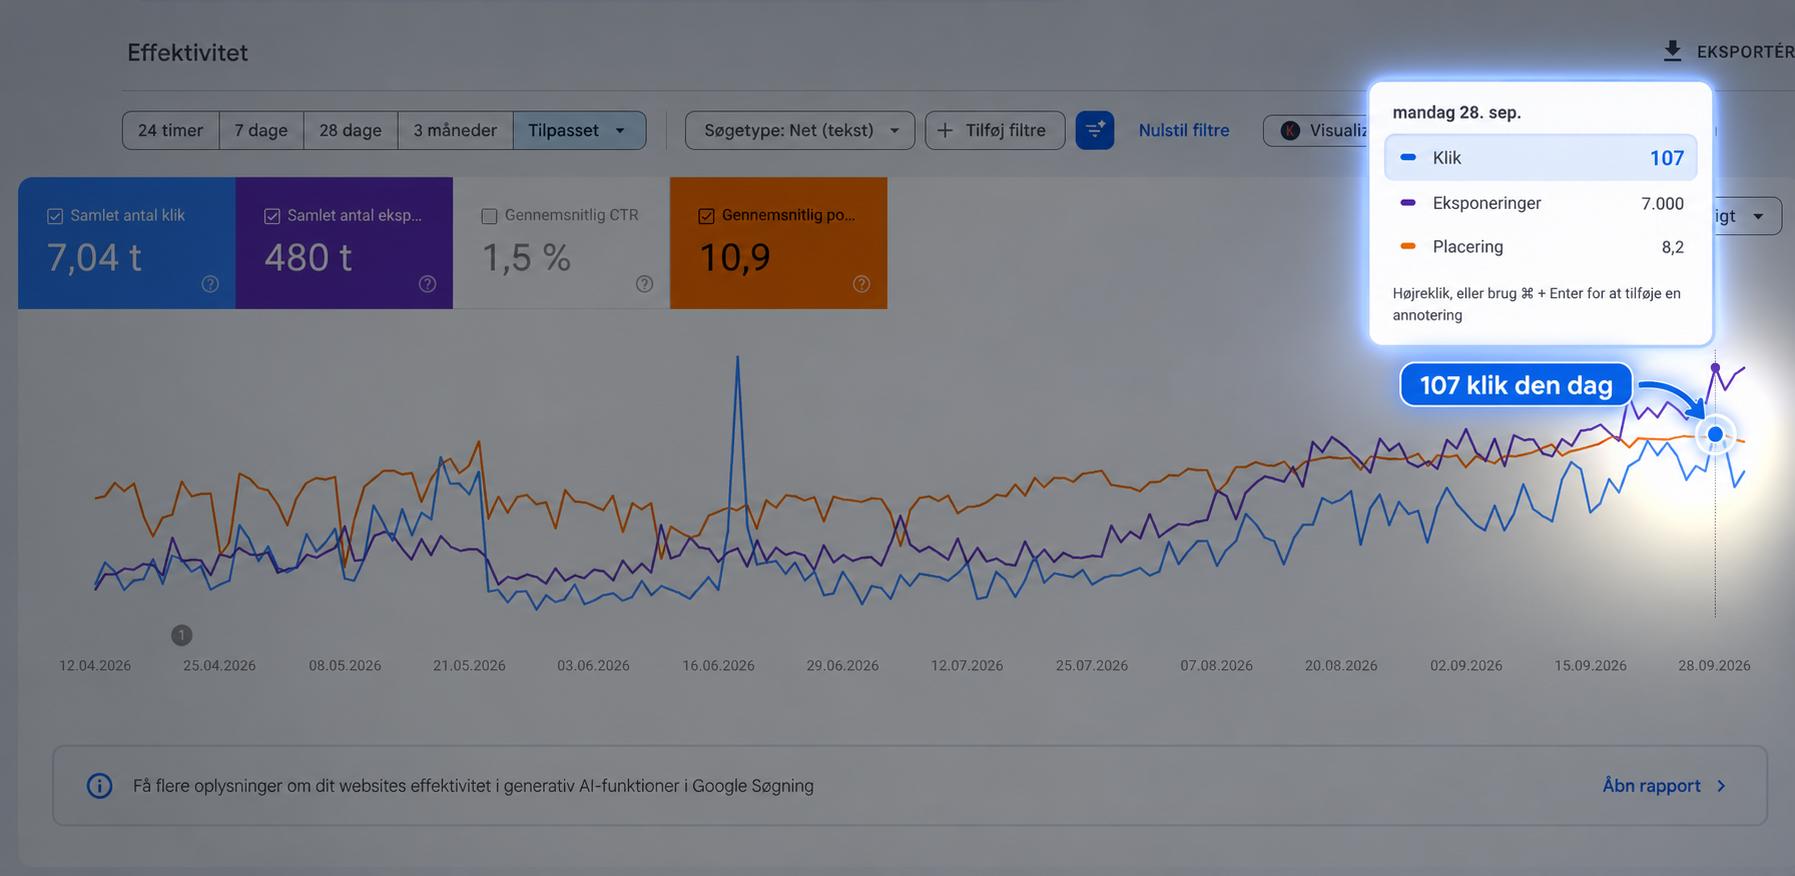
Task: Click the highlighted blue Klik data point
Action: pos(1716,434)
